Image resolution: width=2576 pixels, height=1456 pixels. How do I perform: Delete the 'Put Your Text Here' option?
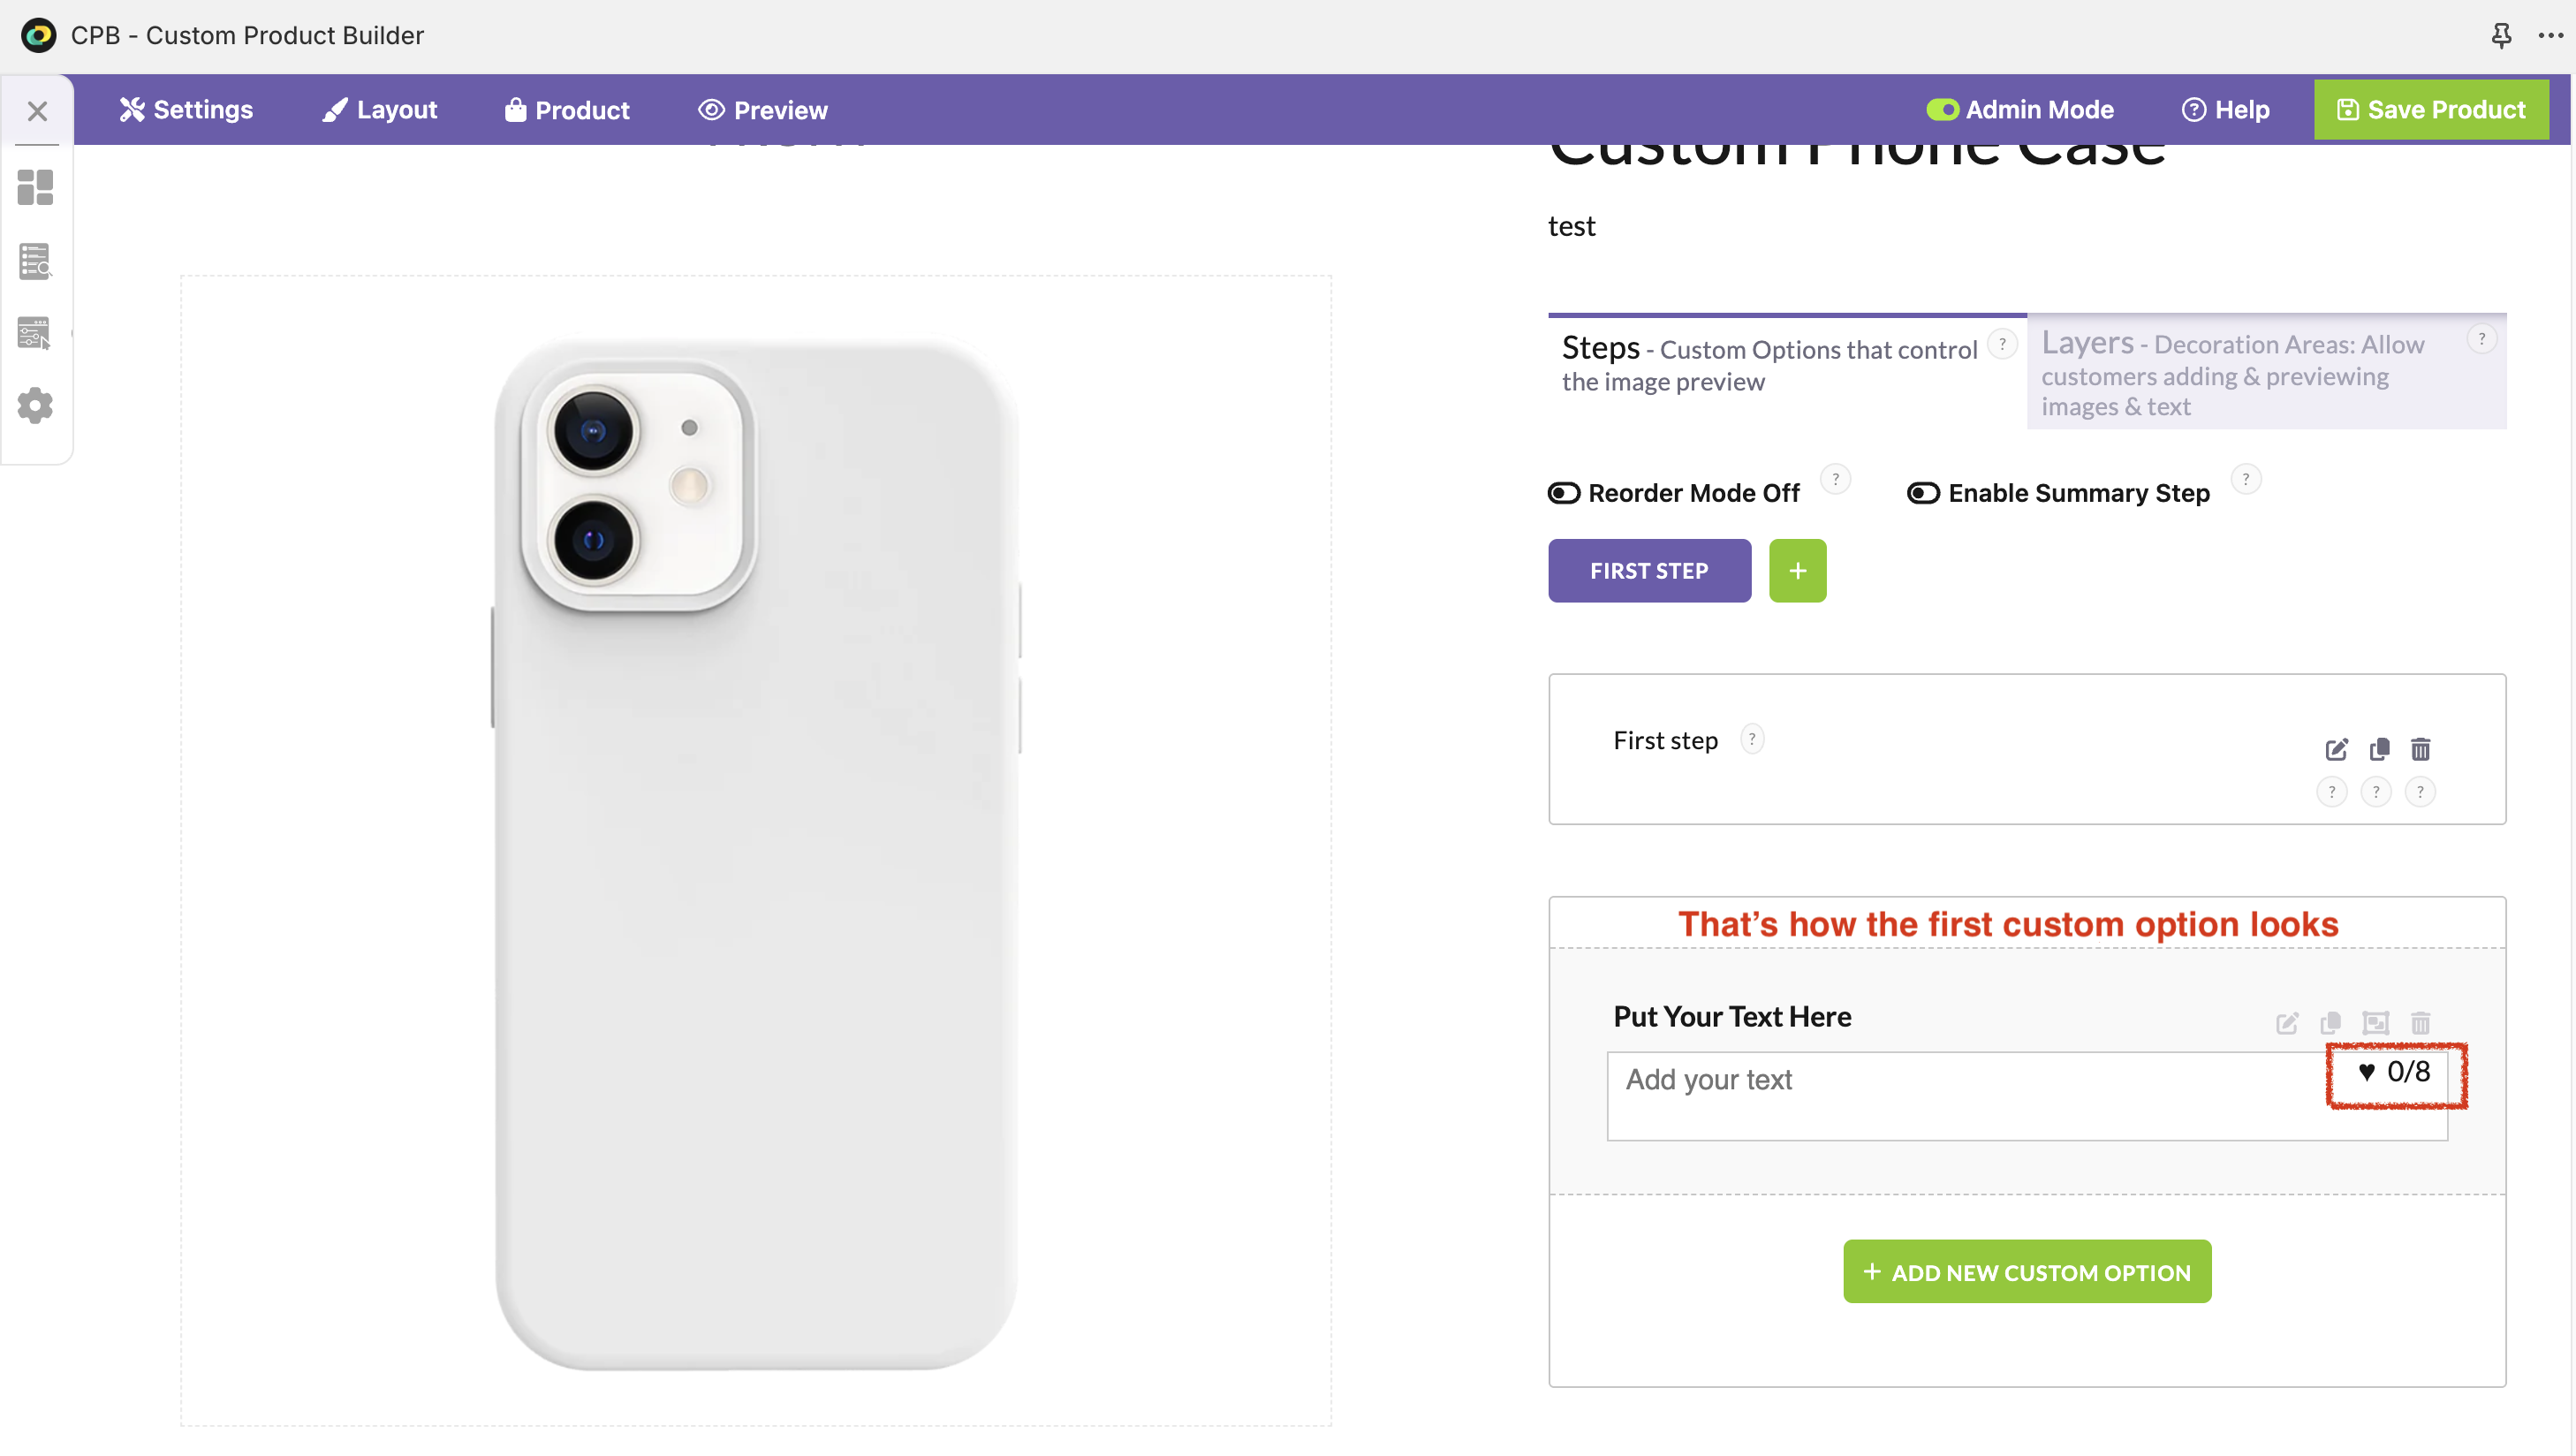2420,1023
